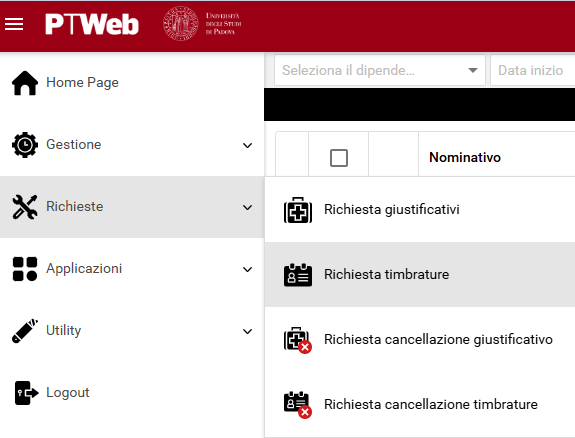575x438 pixels.
Task: Click the Richieste tools icon
Action: 25,207
